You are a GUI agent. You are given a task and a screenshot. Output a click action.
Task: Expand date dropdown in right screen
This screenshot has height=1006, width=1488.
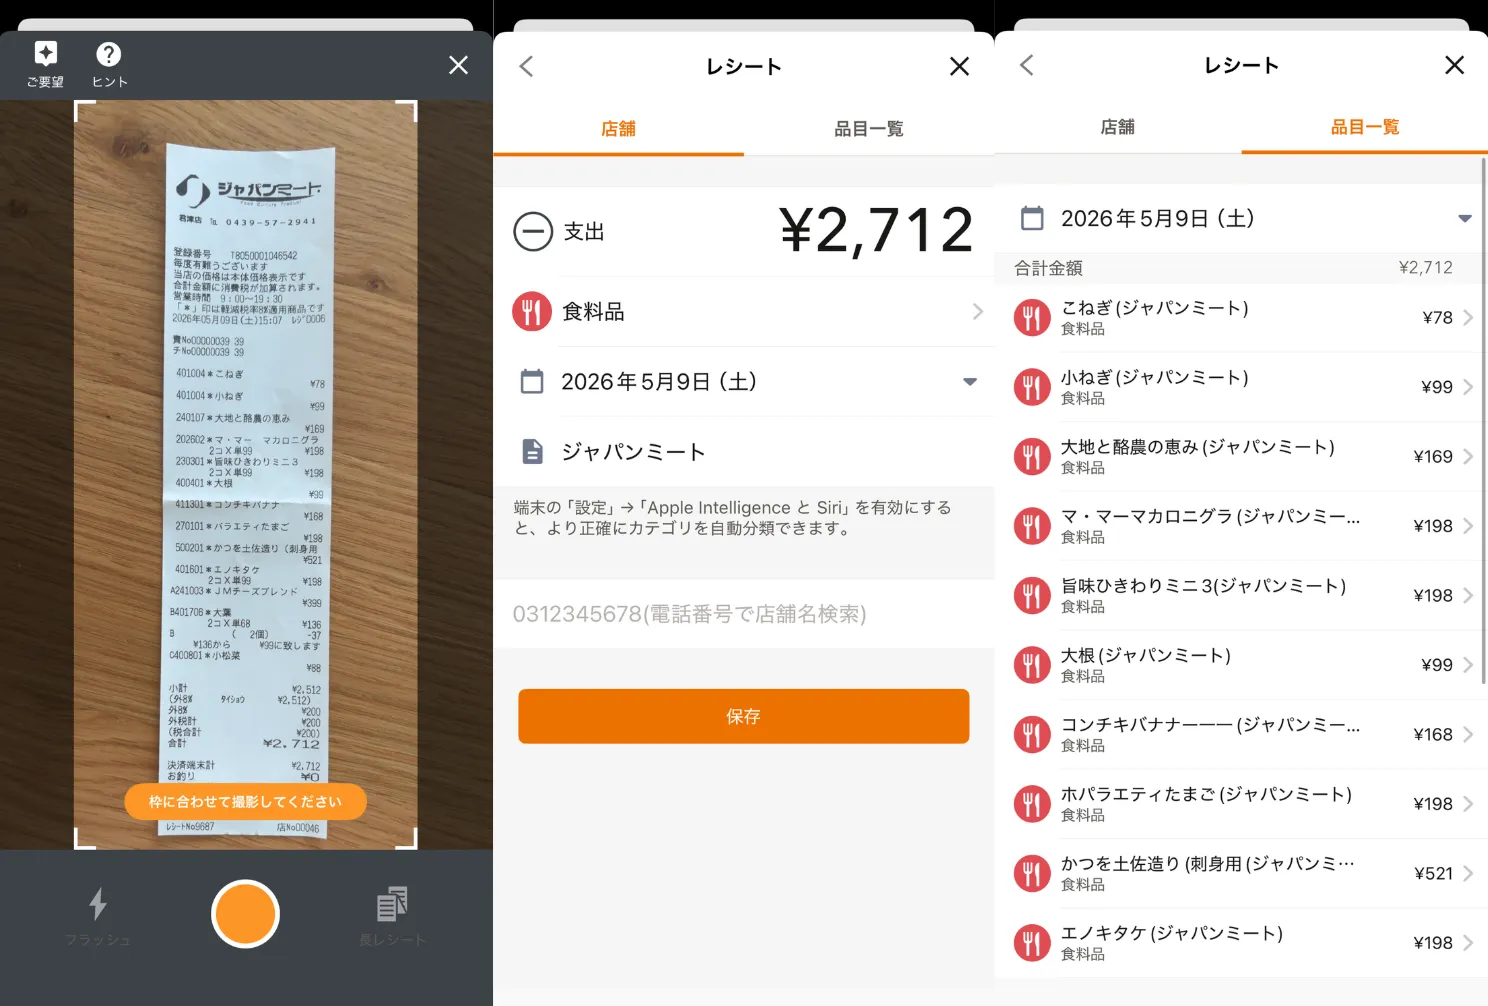coord(1465,218)
